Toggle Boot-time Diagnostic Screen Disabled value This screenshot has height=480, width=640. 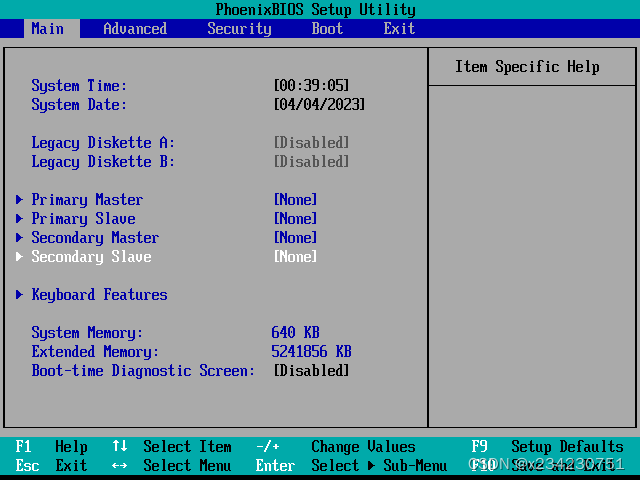pos(311,371)
